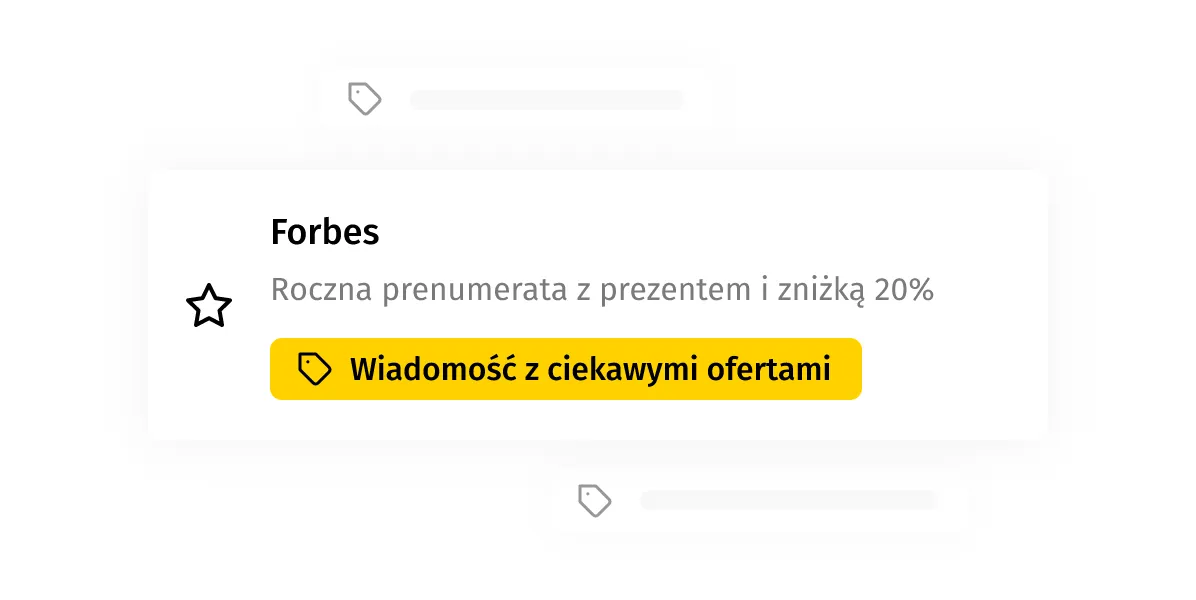The height and width of the screenshot is (600, 1196).
Task: Click the "20%" discount text
Action: (903, 291)
